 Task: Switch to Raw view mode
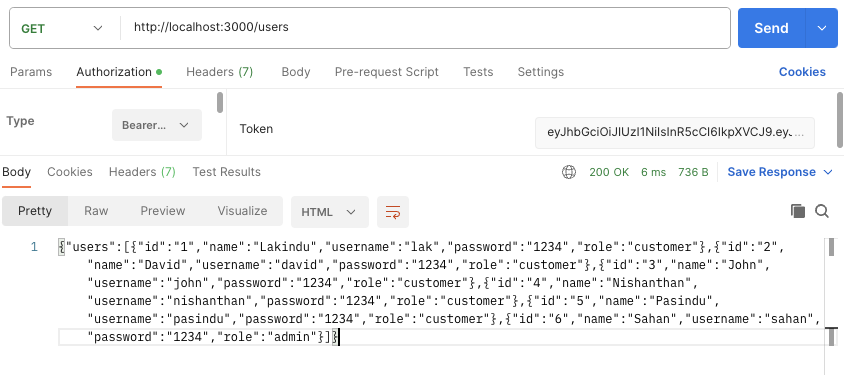[x=96, y=211]
